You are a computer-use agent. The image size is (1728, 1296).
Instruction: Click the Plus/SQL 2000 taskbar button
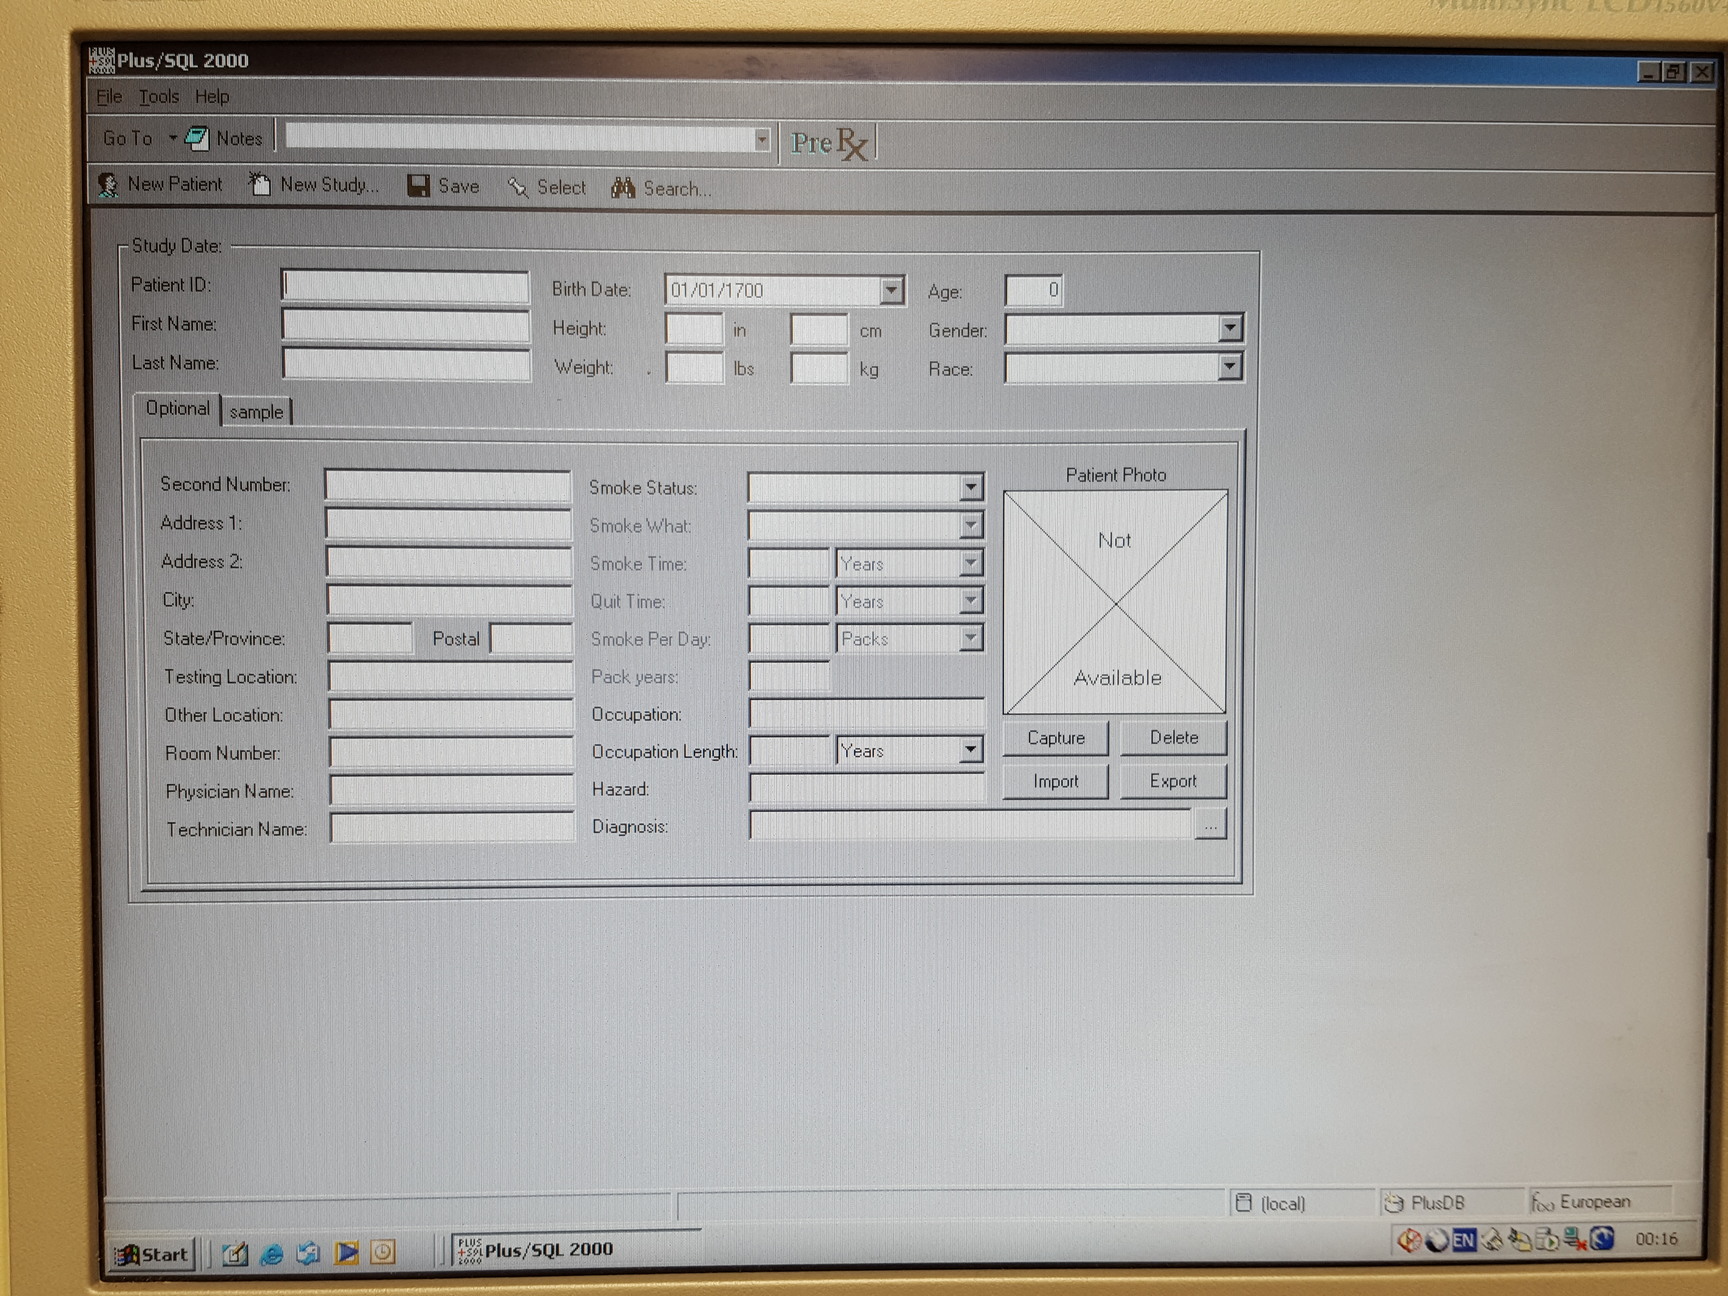[x=573, y=1250]
